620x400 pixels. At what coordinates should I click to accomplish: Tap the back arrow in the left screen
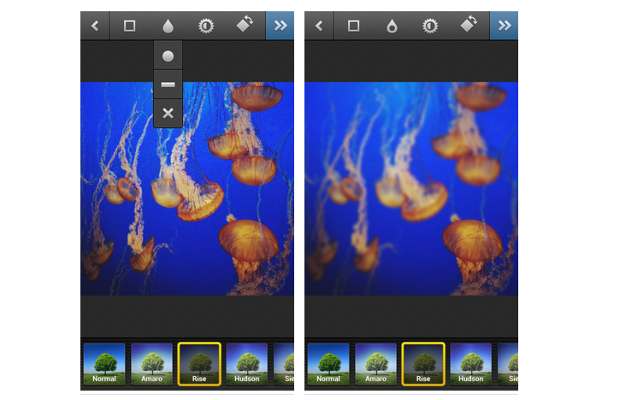click(x=95, y=26)
